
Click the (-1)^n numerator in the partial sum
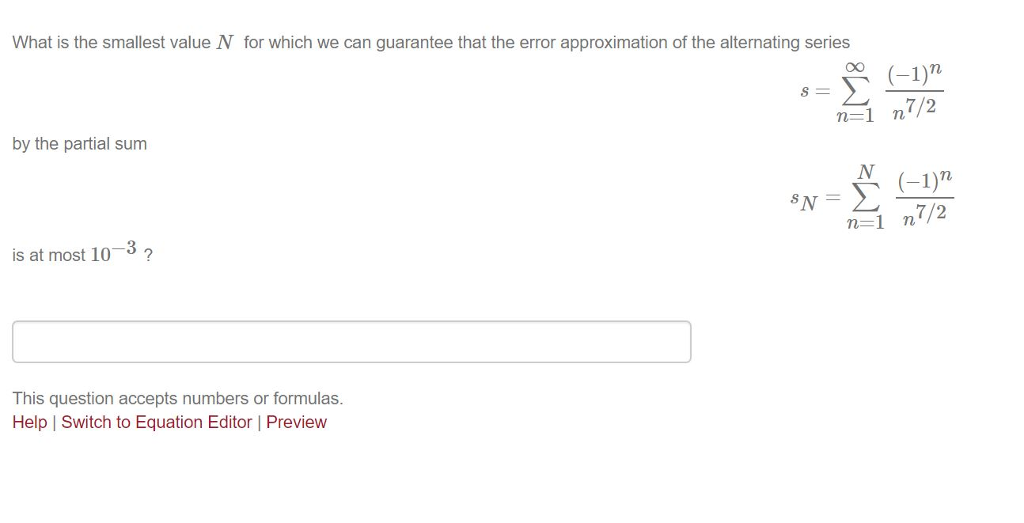[x=926, y=183]
